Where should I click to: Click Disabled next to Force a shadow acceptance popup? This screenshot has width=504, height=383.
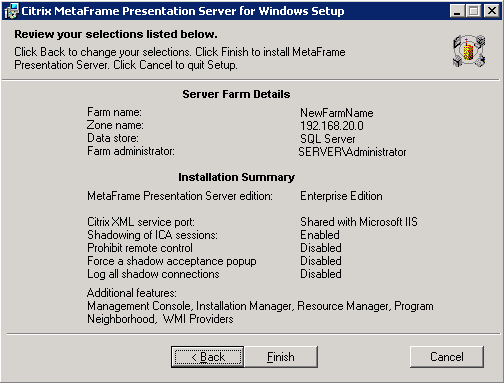[x=321, y=261]
